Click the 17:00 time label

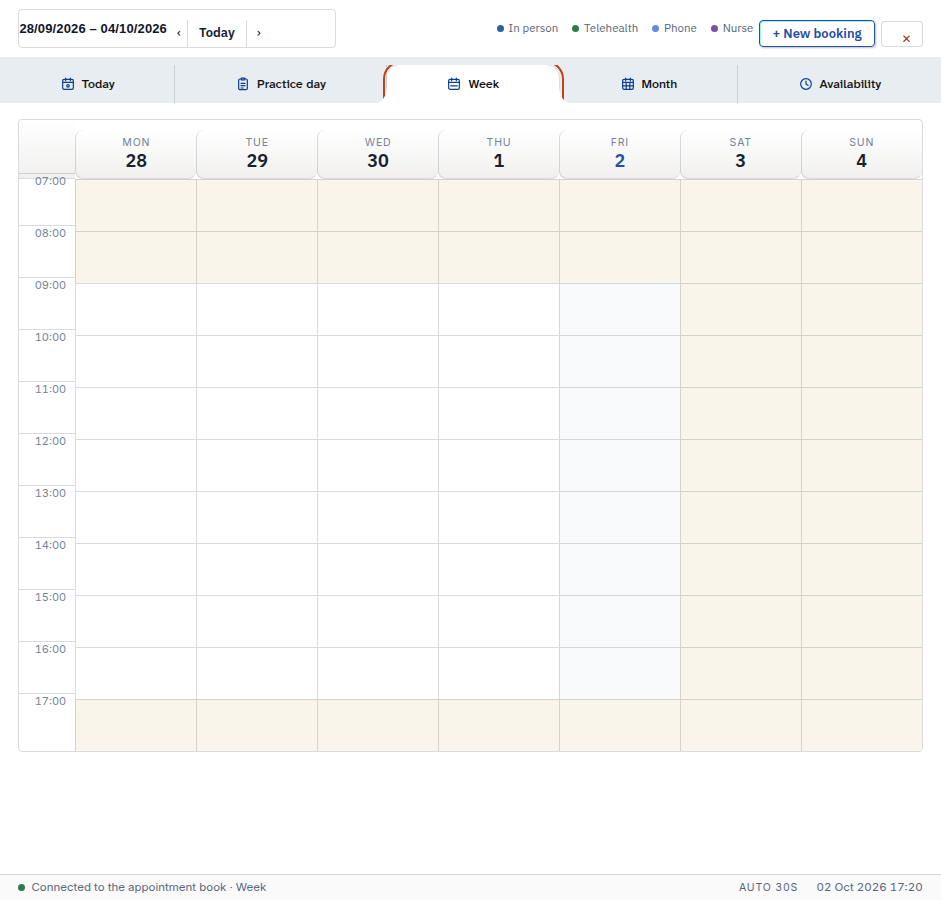(50, 701)
